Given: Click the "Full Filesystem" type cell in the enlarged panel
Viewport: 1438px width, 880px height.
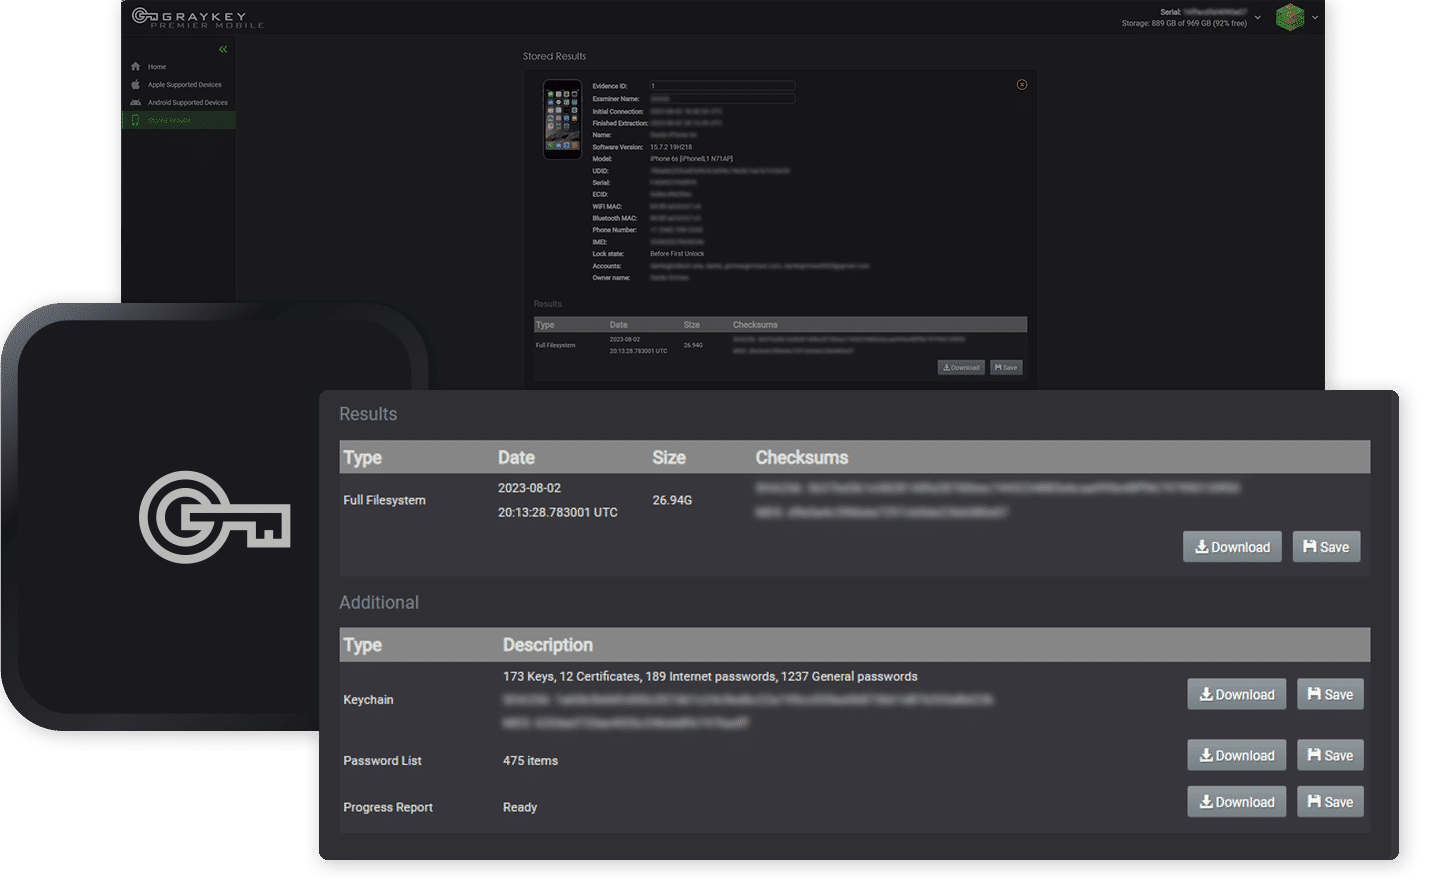Looking at the screenshot, I should pyautogui.click(x=384, y=500).
